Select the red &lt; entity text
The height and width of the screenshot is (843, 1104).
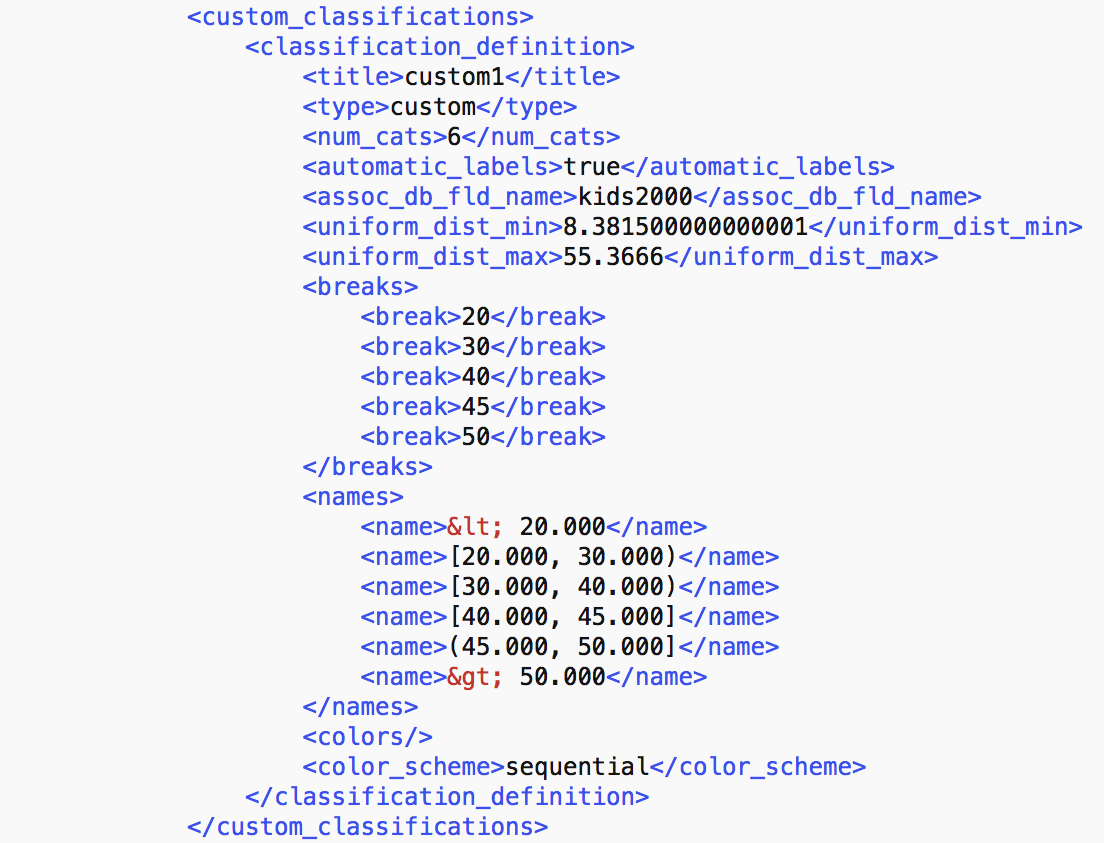click(475, 527)
